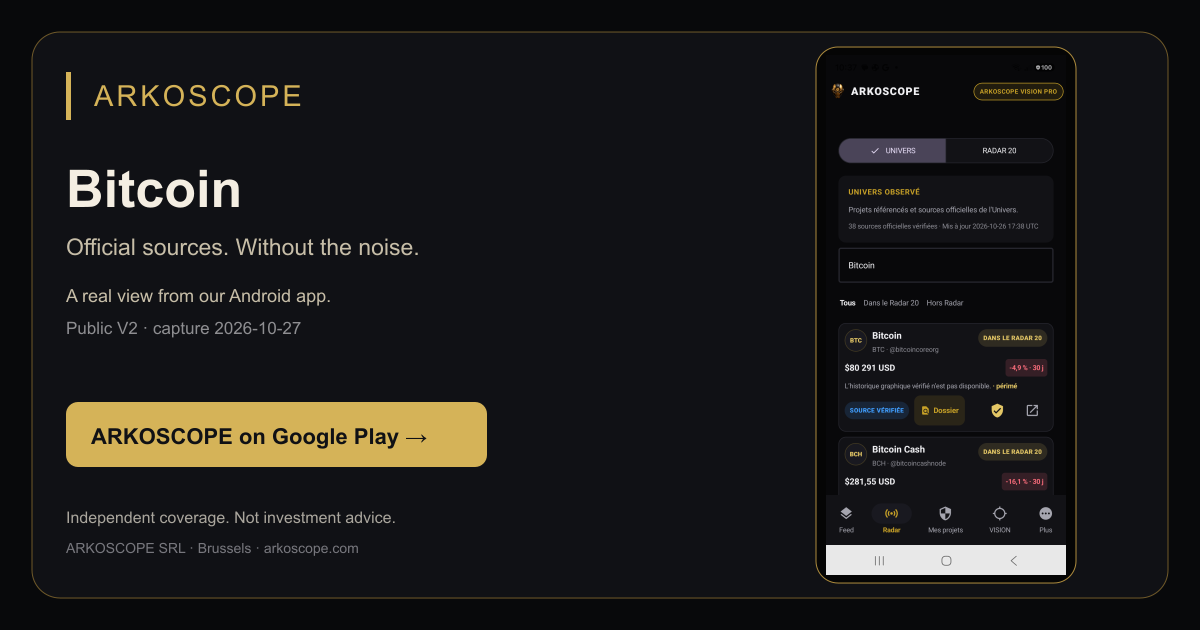Click the Bitcoin search field

[946, 265]
